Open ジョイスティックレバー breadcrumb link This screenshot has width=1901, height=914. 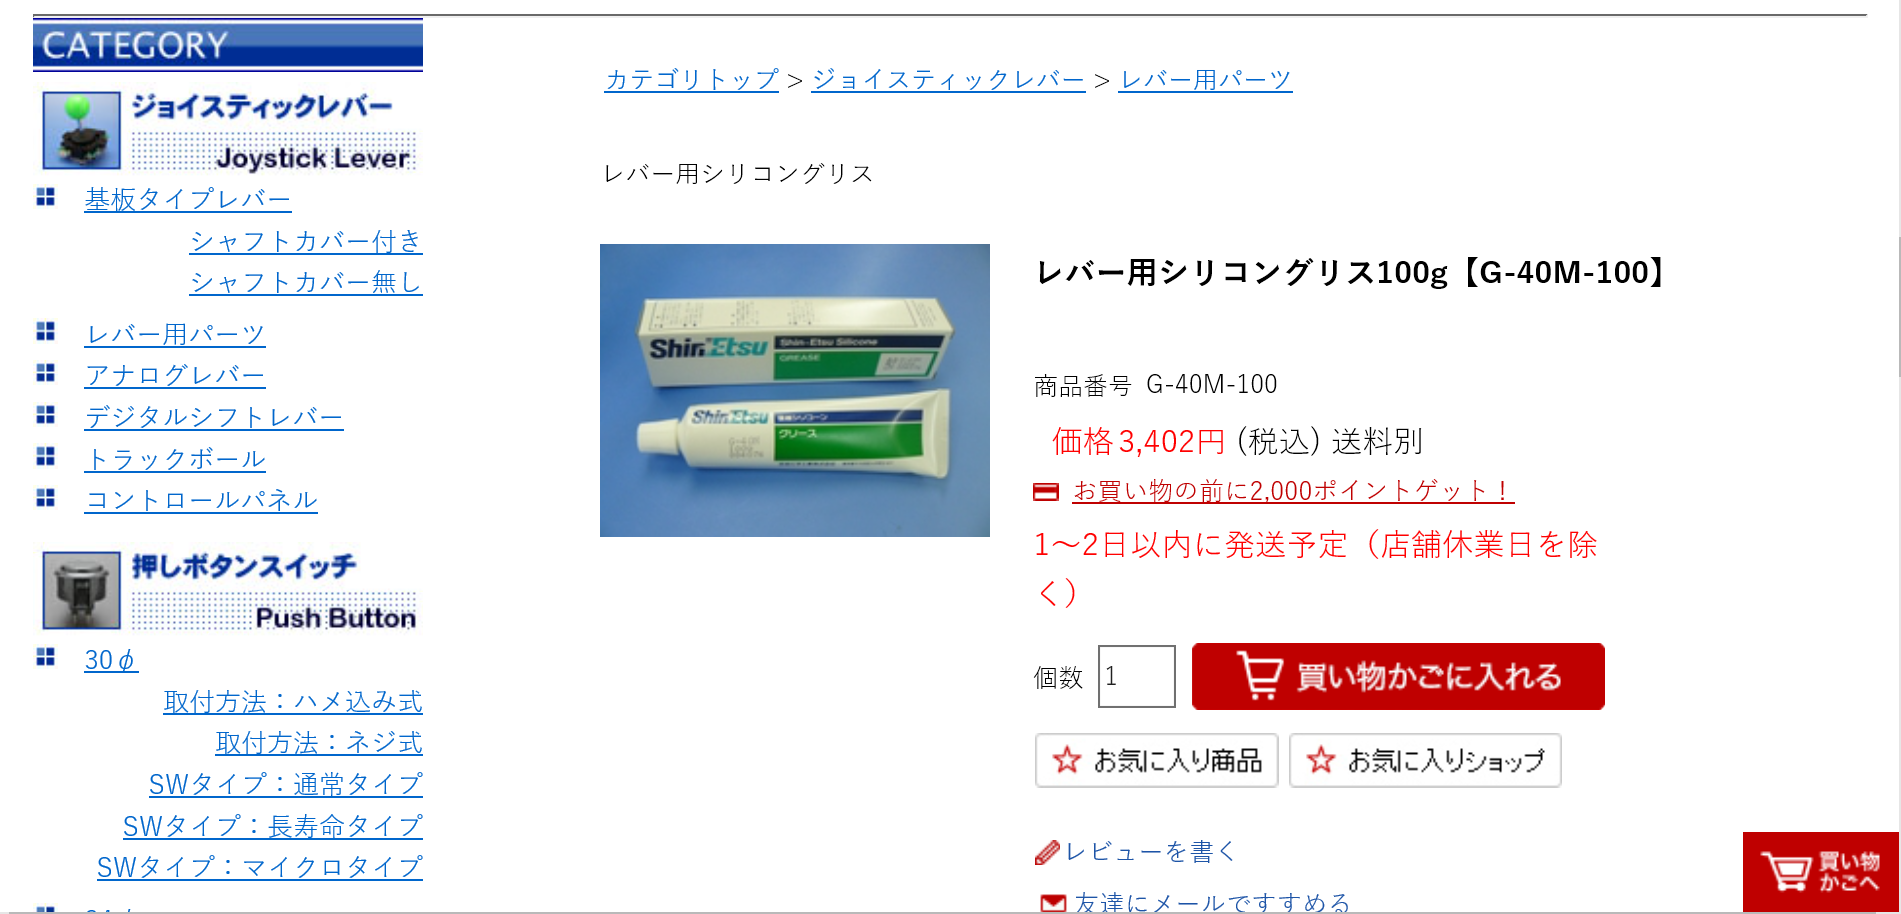pyautogui.click(x=949, y=80)
